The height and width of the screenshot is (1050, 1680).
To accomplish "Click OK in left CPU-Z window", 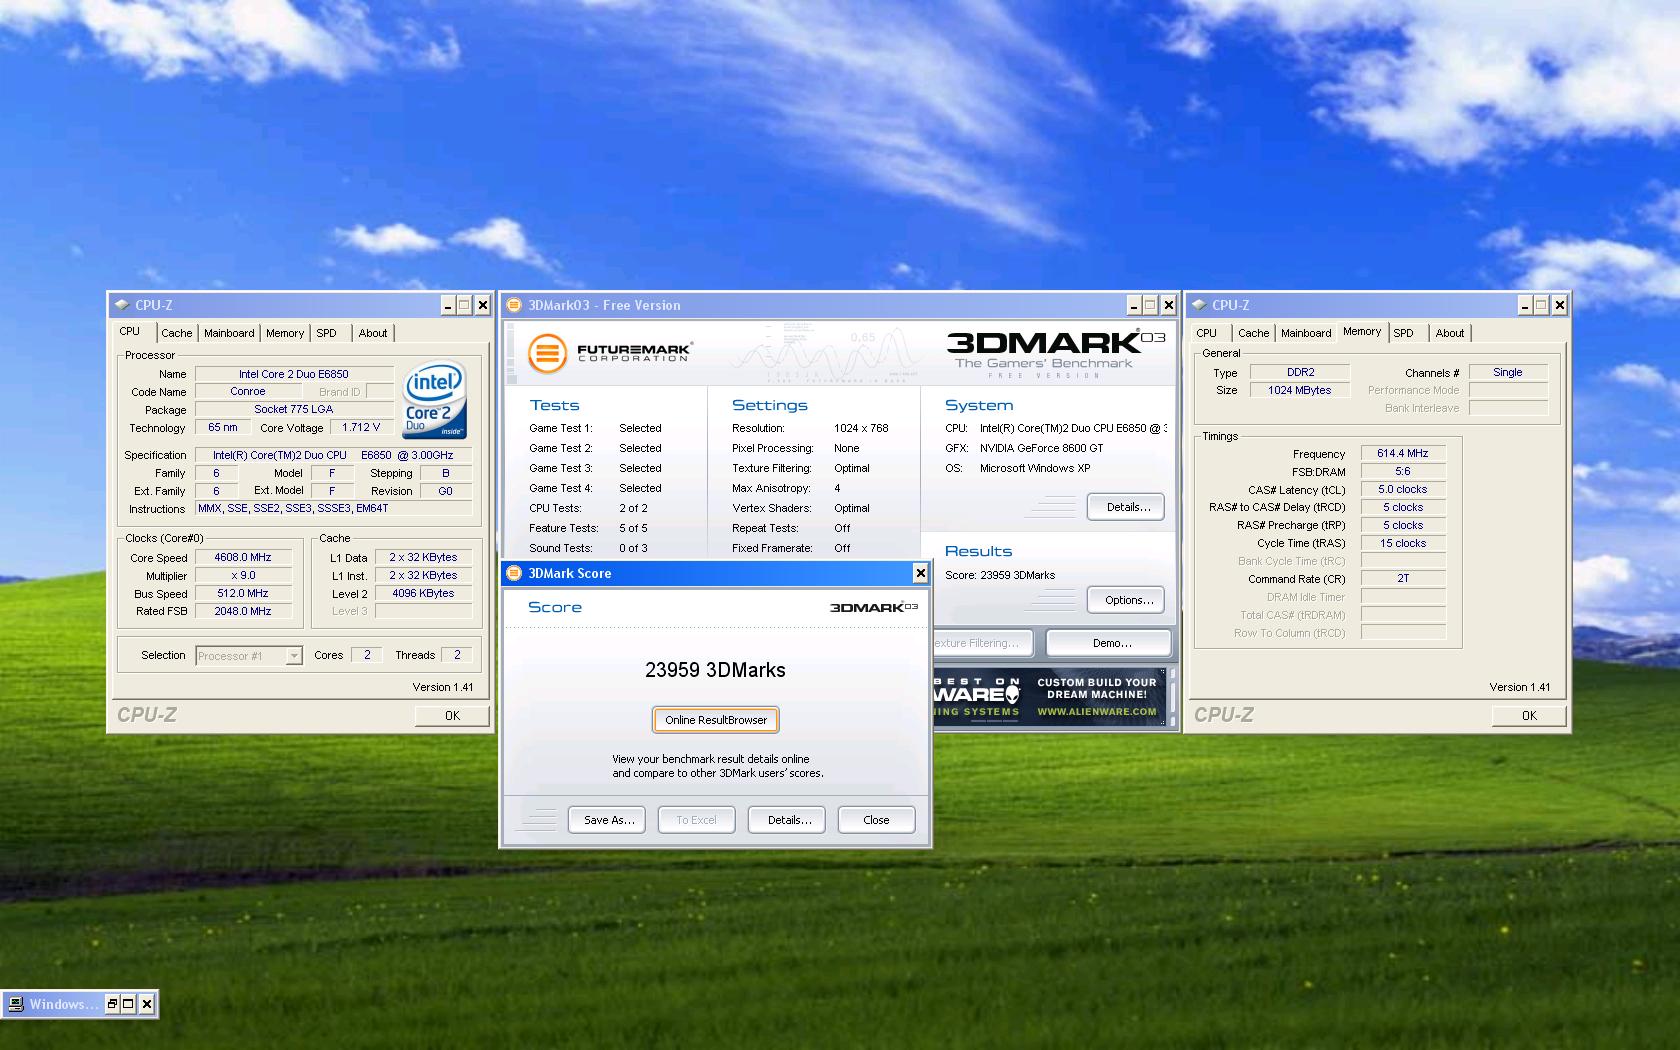I will pos(452,716).
